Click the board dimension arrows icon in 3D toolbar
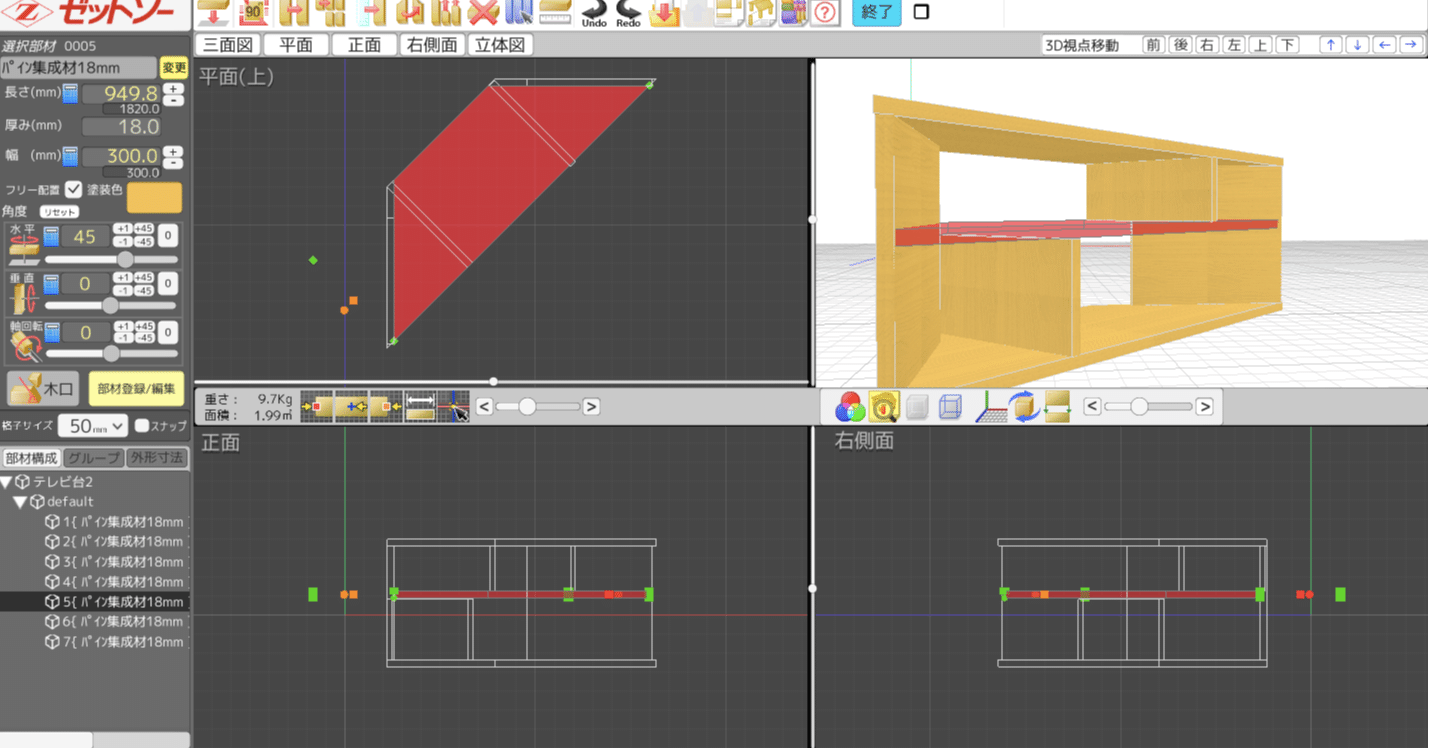The height and width of the screenshot is (748, 1429). 1057,407
